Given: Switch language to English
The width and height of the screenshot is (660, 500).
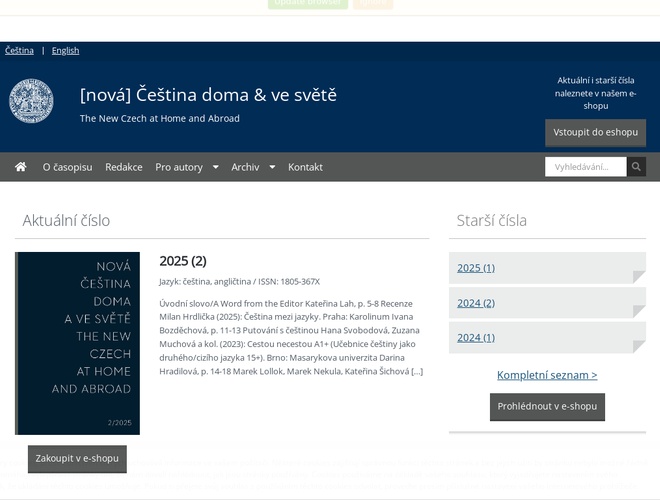Looking at the screenshot, I should 65,50.
